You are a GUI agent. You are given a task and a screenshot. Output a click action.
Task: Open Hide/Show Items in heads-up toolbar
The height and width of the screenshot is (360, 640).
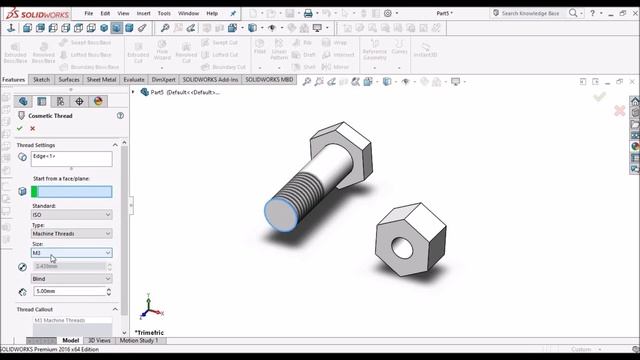(405, 82)
